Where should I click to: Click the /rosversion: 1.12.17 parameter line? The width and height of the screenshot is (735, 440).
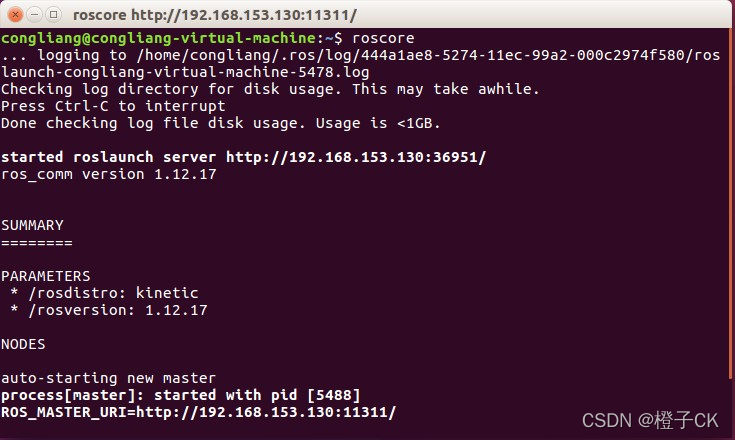point(108,310)
